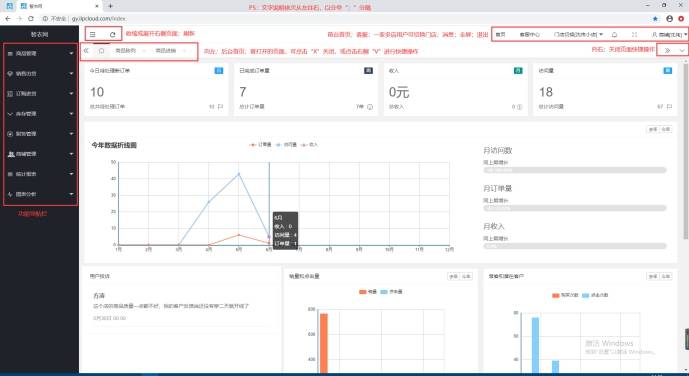This screenshot has height=376, width=689.
Task: Open the home icon tab in the tab bar
Action: (x=102, y=51)
